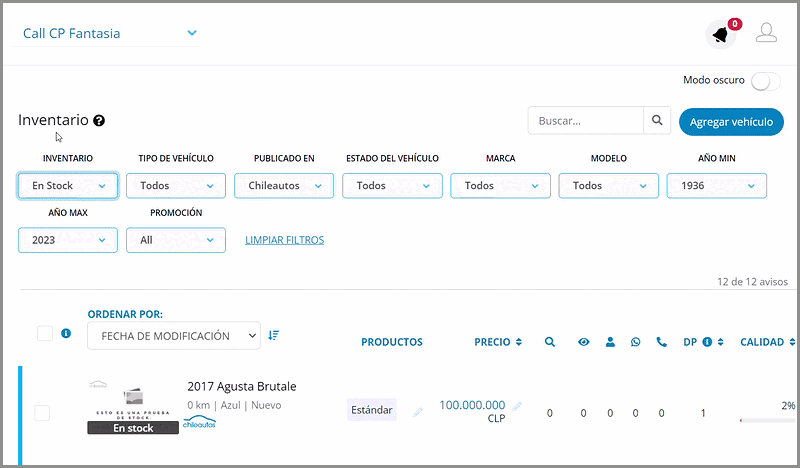800x468 pixels.
Task: Enable the Modo oscuro switch
Action: (x=765, y=81)
